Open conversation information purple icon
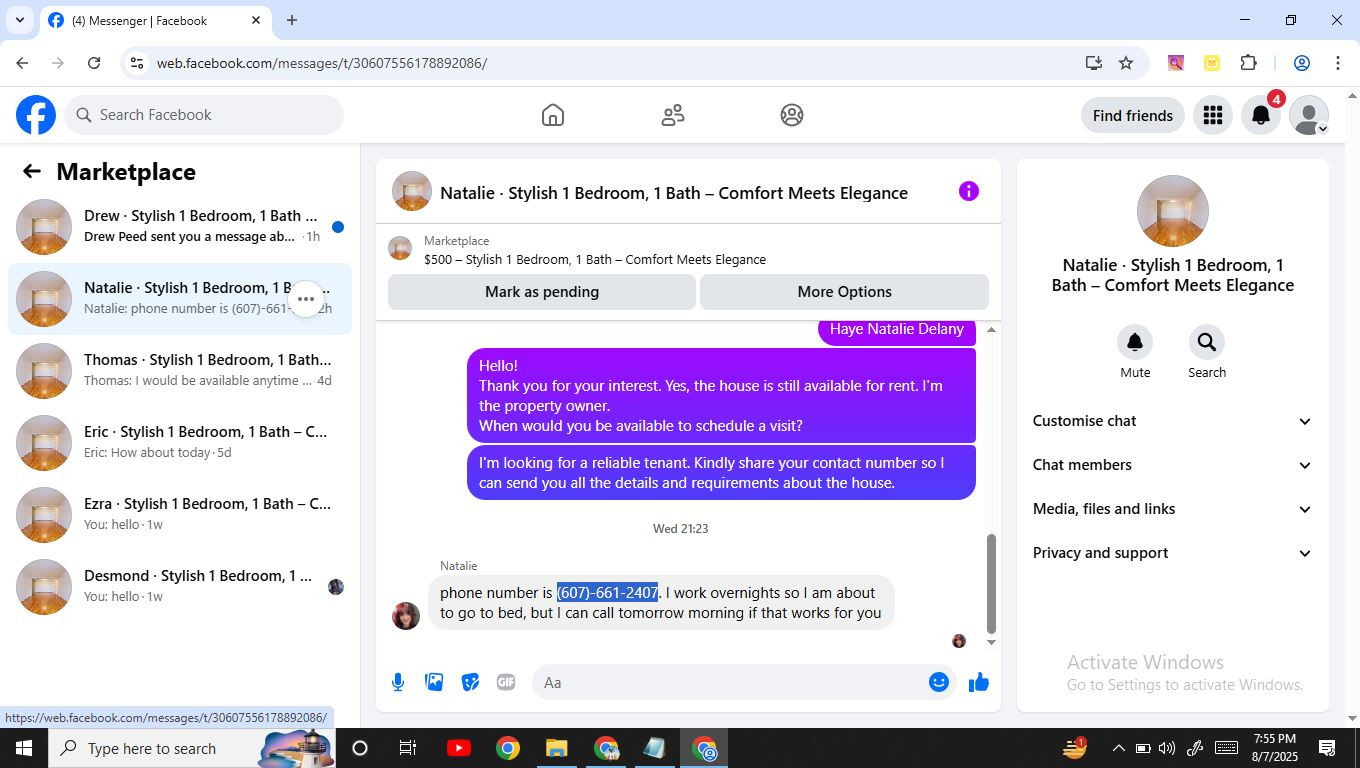 coord(969,191)
